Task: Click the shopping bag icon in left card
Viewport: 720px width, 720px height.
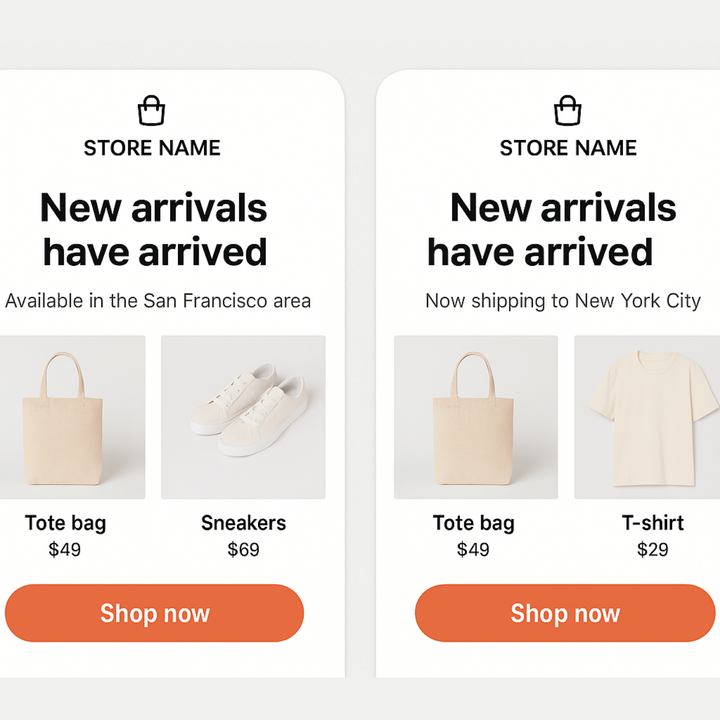Action: 152,110
